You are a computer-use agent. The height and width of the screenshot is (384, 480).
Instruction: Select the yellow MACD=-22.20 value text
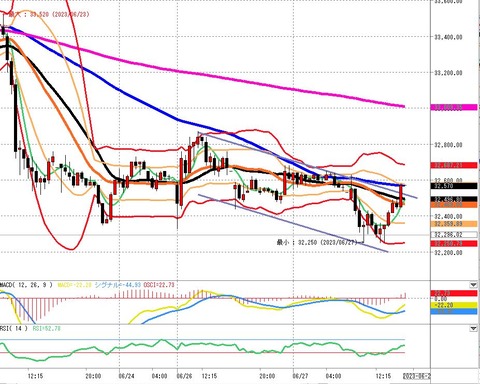tap(74, 285)
